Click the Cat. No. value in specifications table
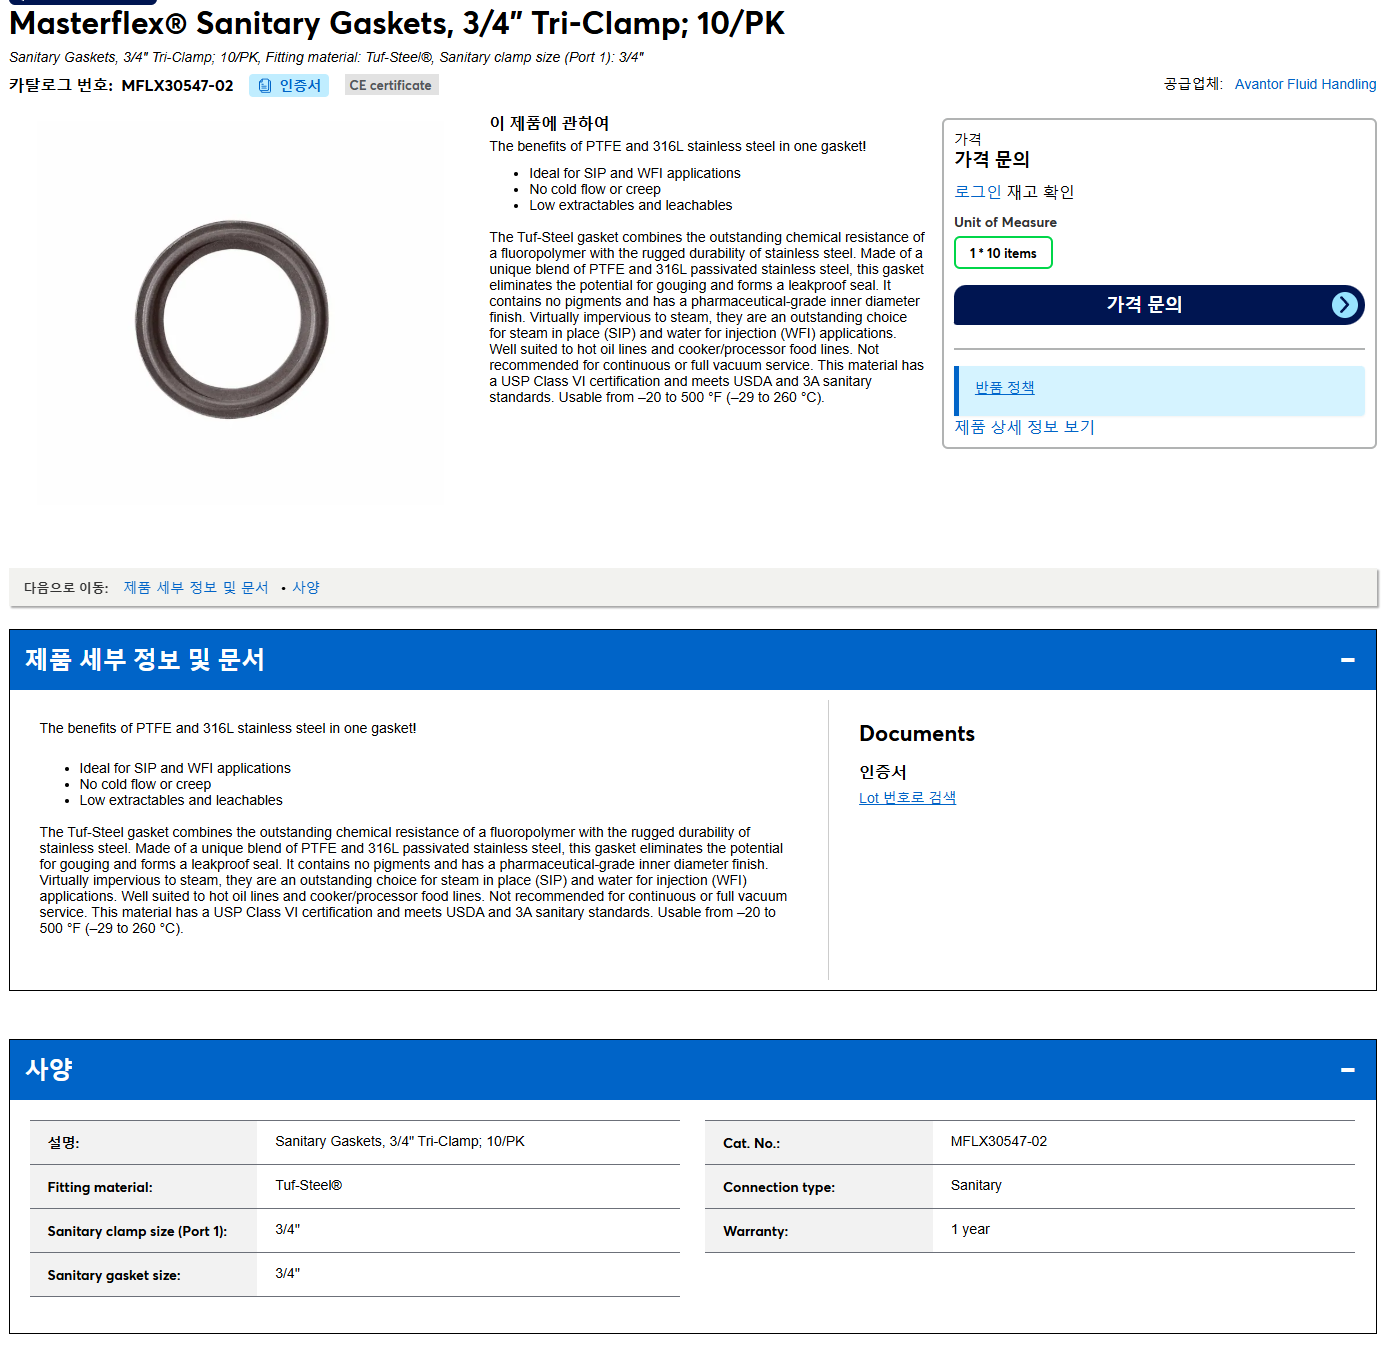 pyautogui.click(x=999, y=1142)
